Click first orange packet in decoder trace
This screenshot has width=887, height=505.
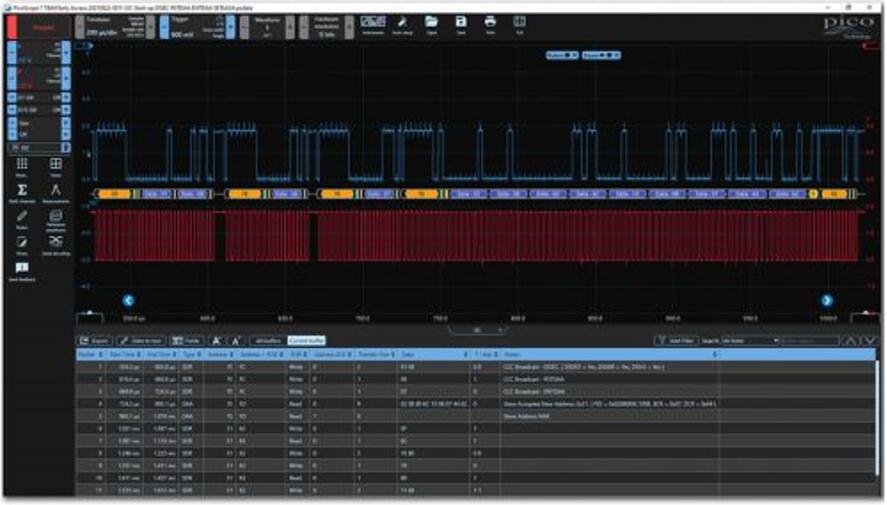pos(115,194)
